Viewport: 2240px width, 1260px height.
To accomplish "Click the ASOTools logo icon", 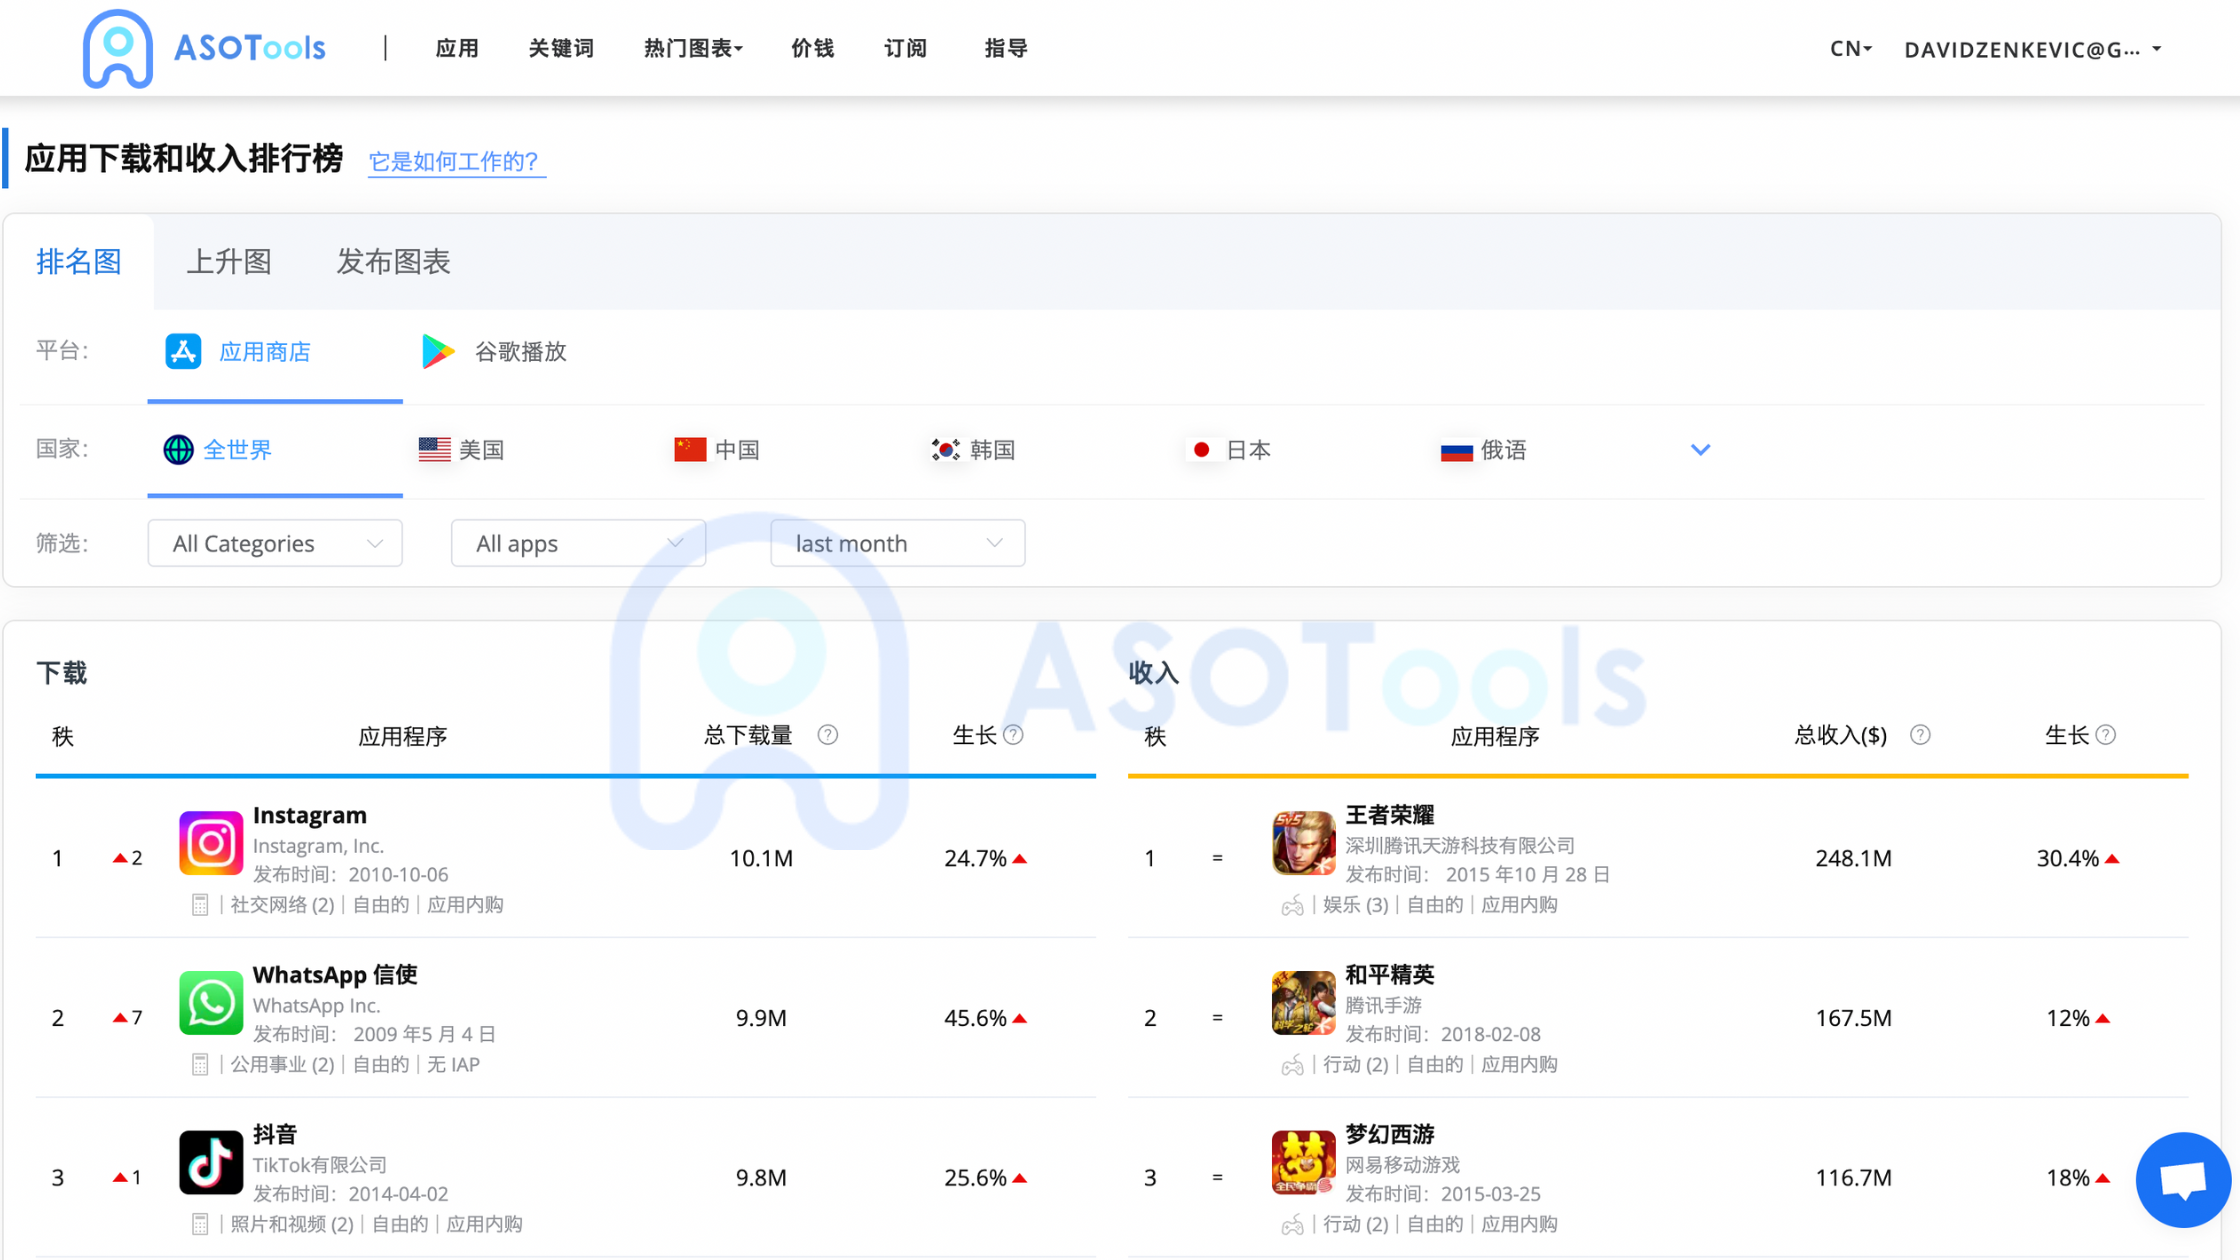I will pos(117,49).
